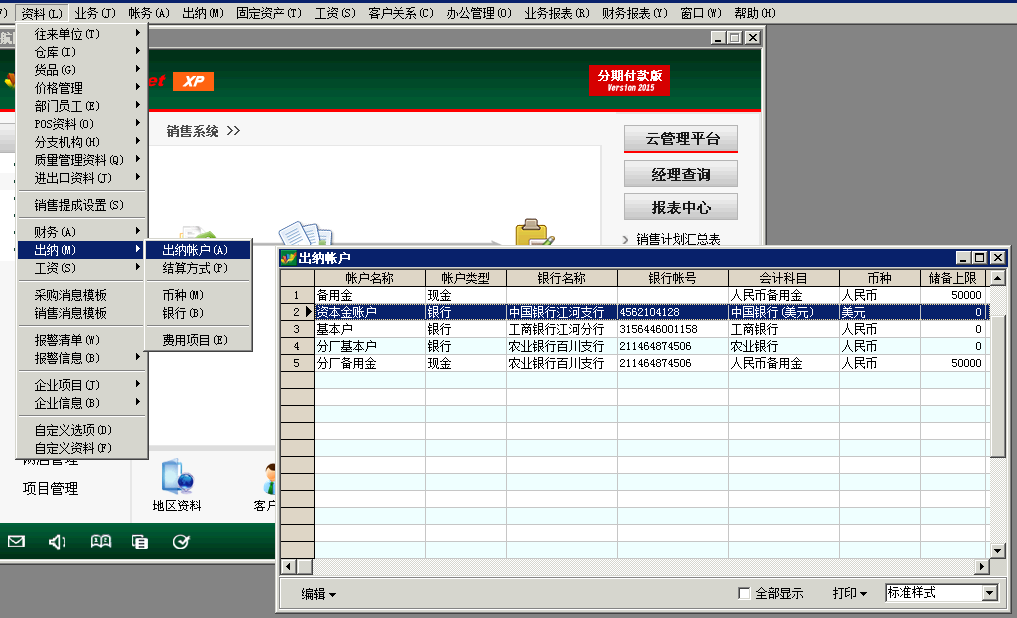Viewport: 1017px width, 618px height.
Task: Select the 备用金 account row
Action: (x=634, y=295)
